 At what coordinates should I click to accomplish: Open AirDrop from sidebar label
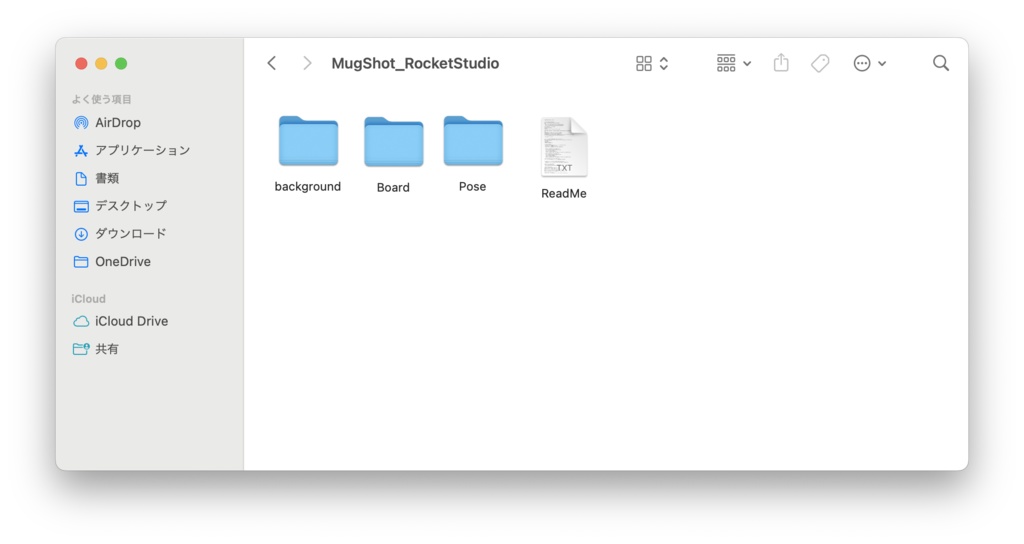[118, 123]
